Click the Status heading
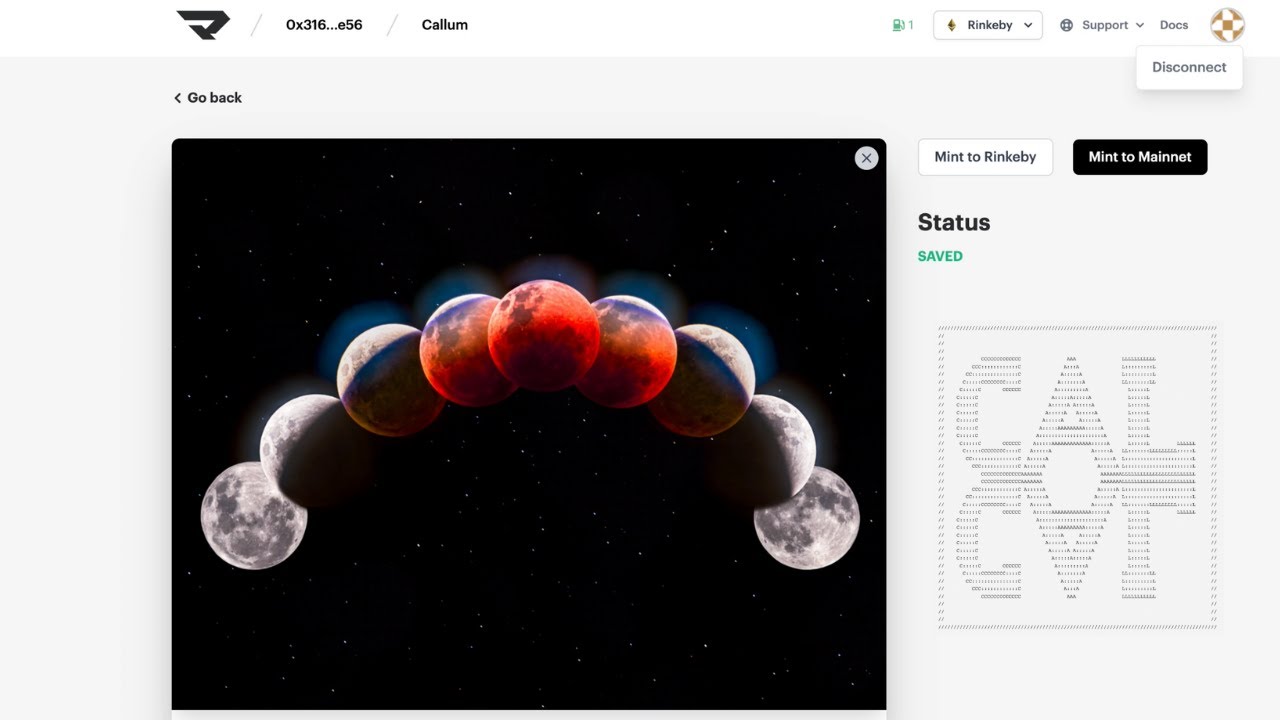Screen dimensions: 1280x720 [954, 222]
